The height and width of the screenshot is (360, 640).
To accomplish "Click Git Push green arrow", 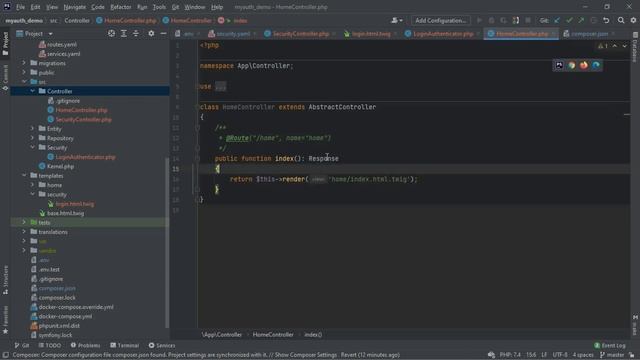I will click(581, 20).
